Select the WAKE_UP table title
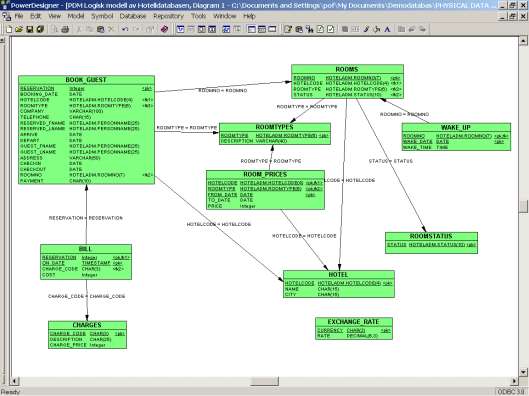 pos(456,128)
